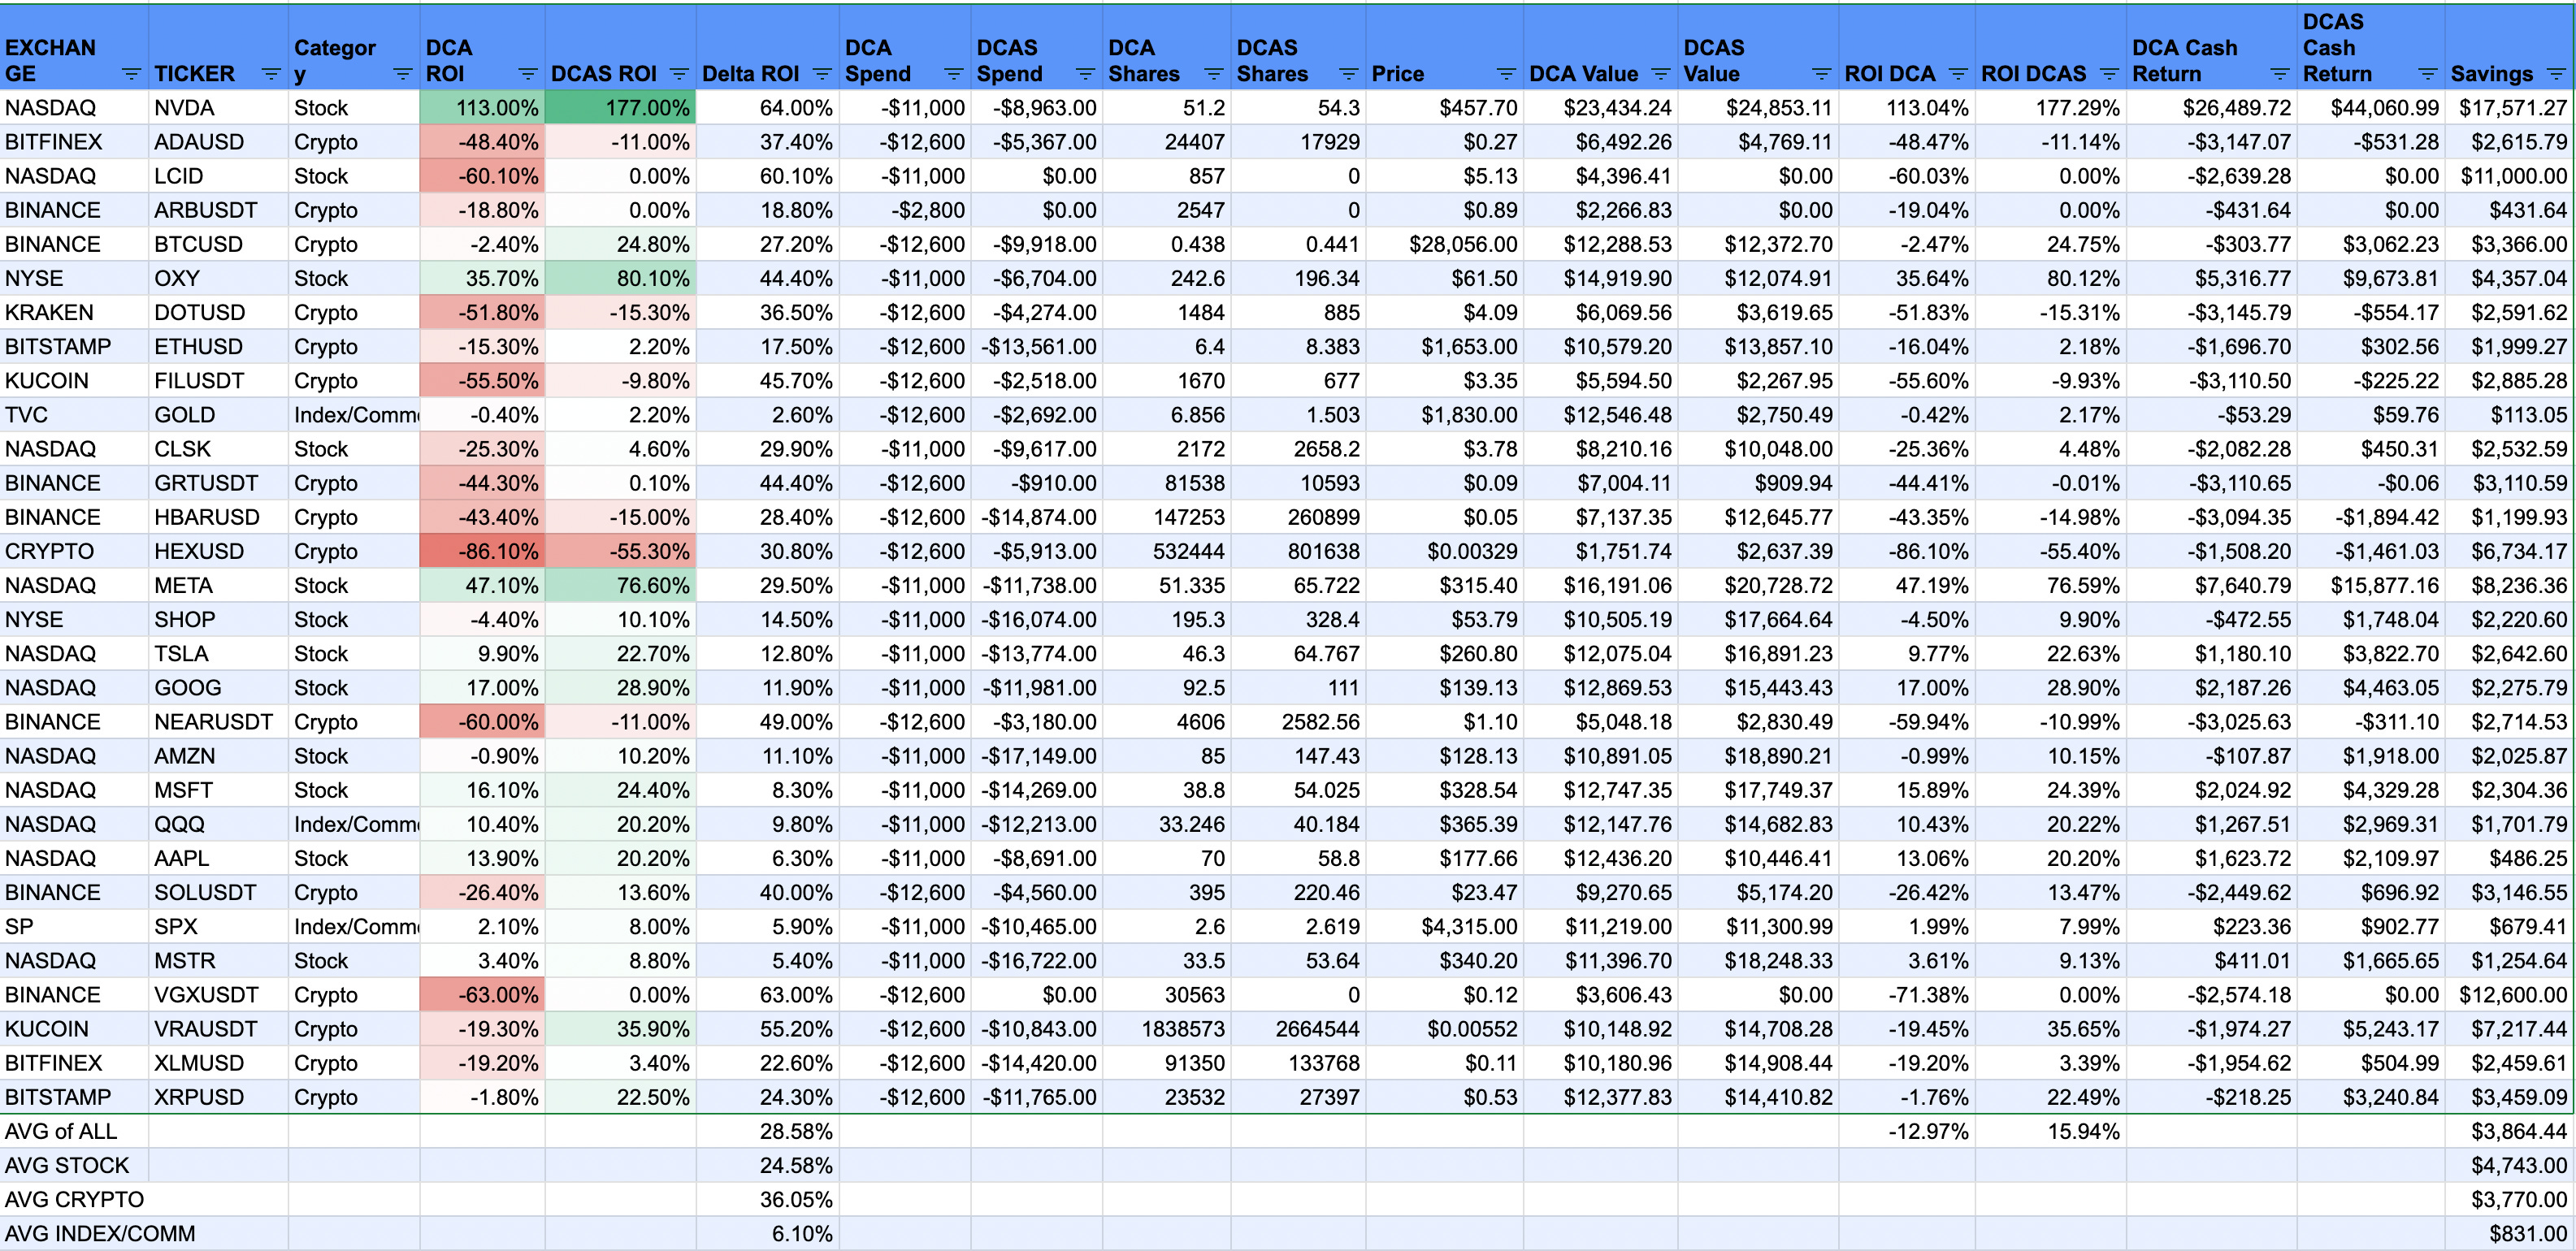Open filter for Savings column

point(2556,74)
